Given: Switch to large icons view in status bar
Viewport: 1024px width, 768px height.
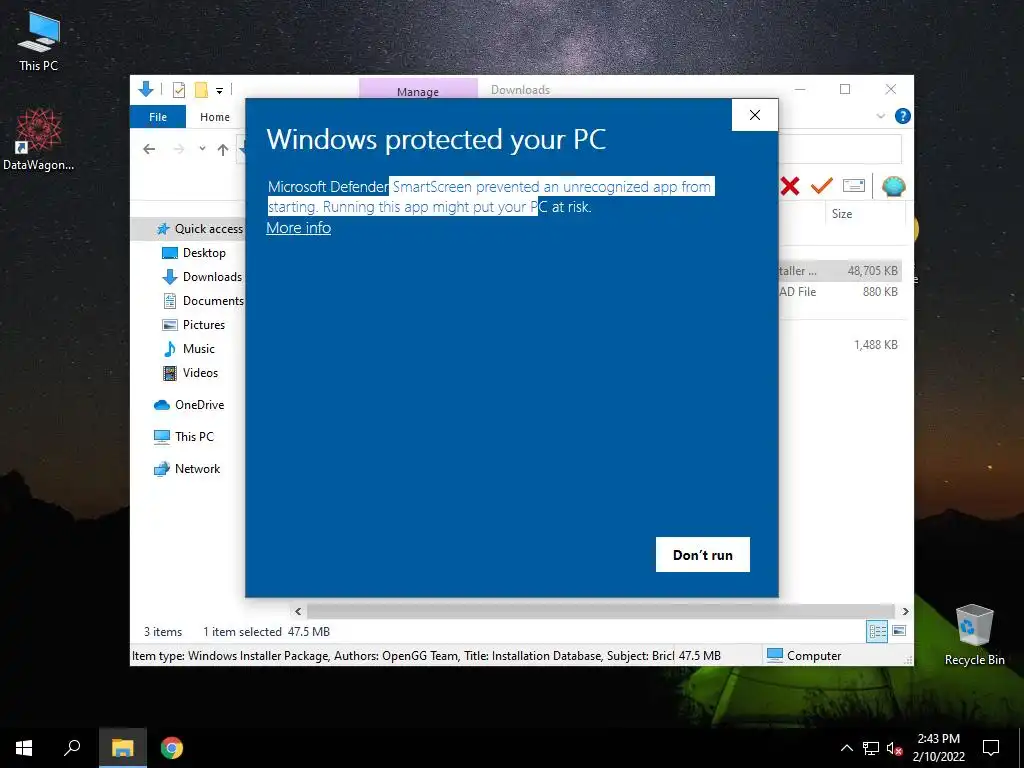Looking at the screenshot, I should point(899,631).
